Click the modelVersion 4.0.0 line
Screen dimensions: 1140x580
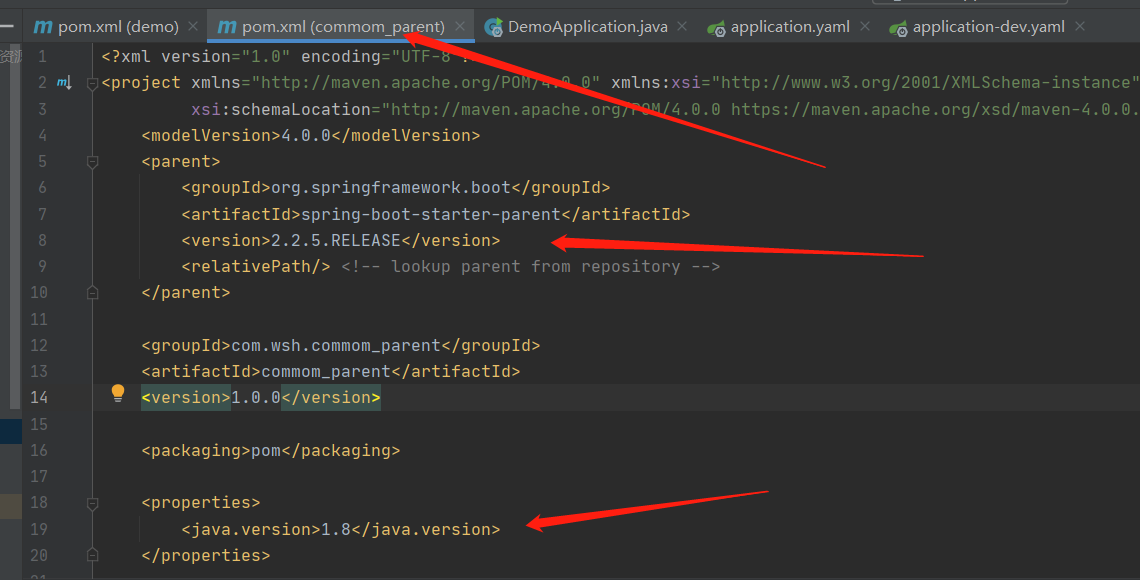[310, 136]
